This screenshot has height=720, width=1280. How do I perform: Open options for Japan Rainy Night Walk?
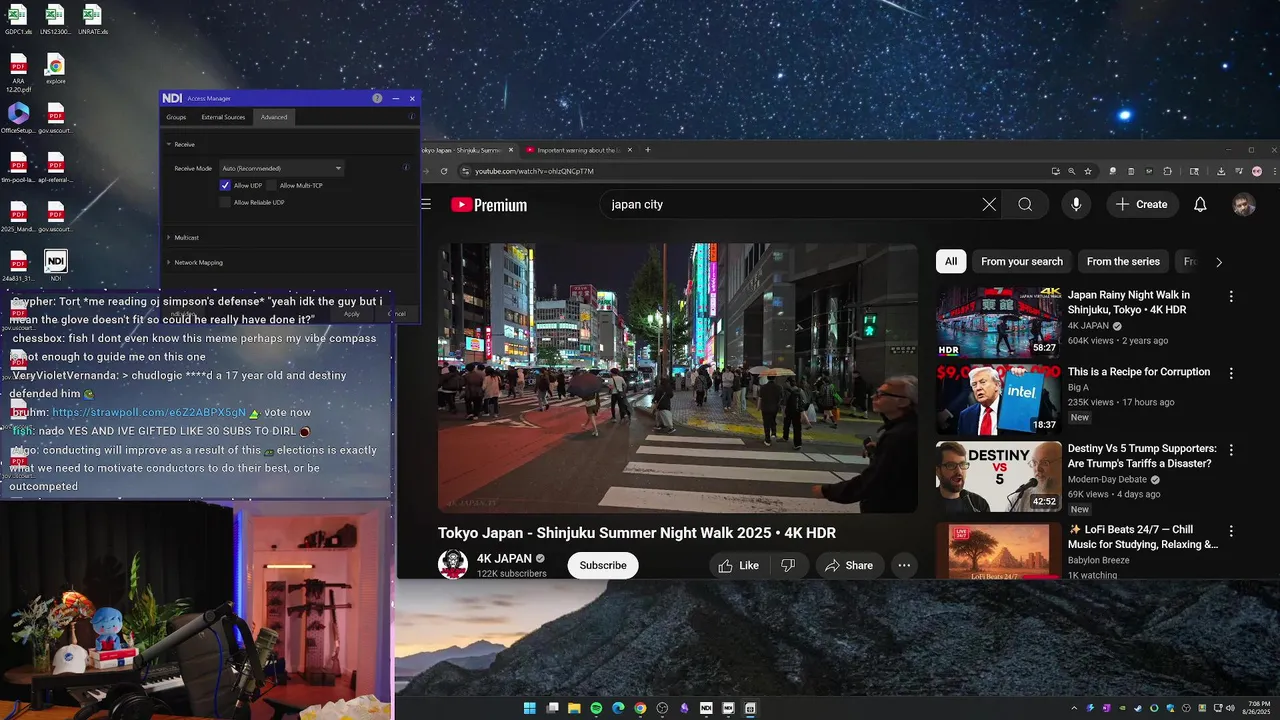1231,297
